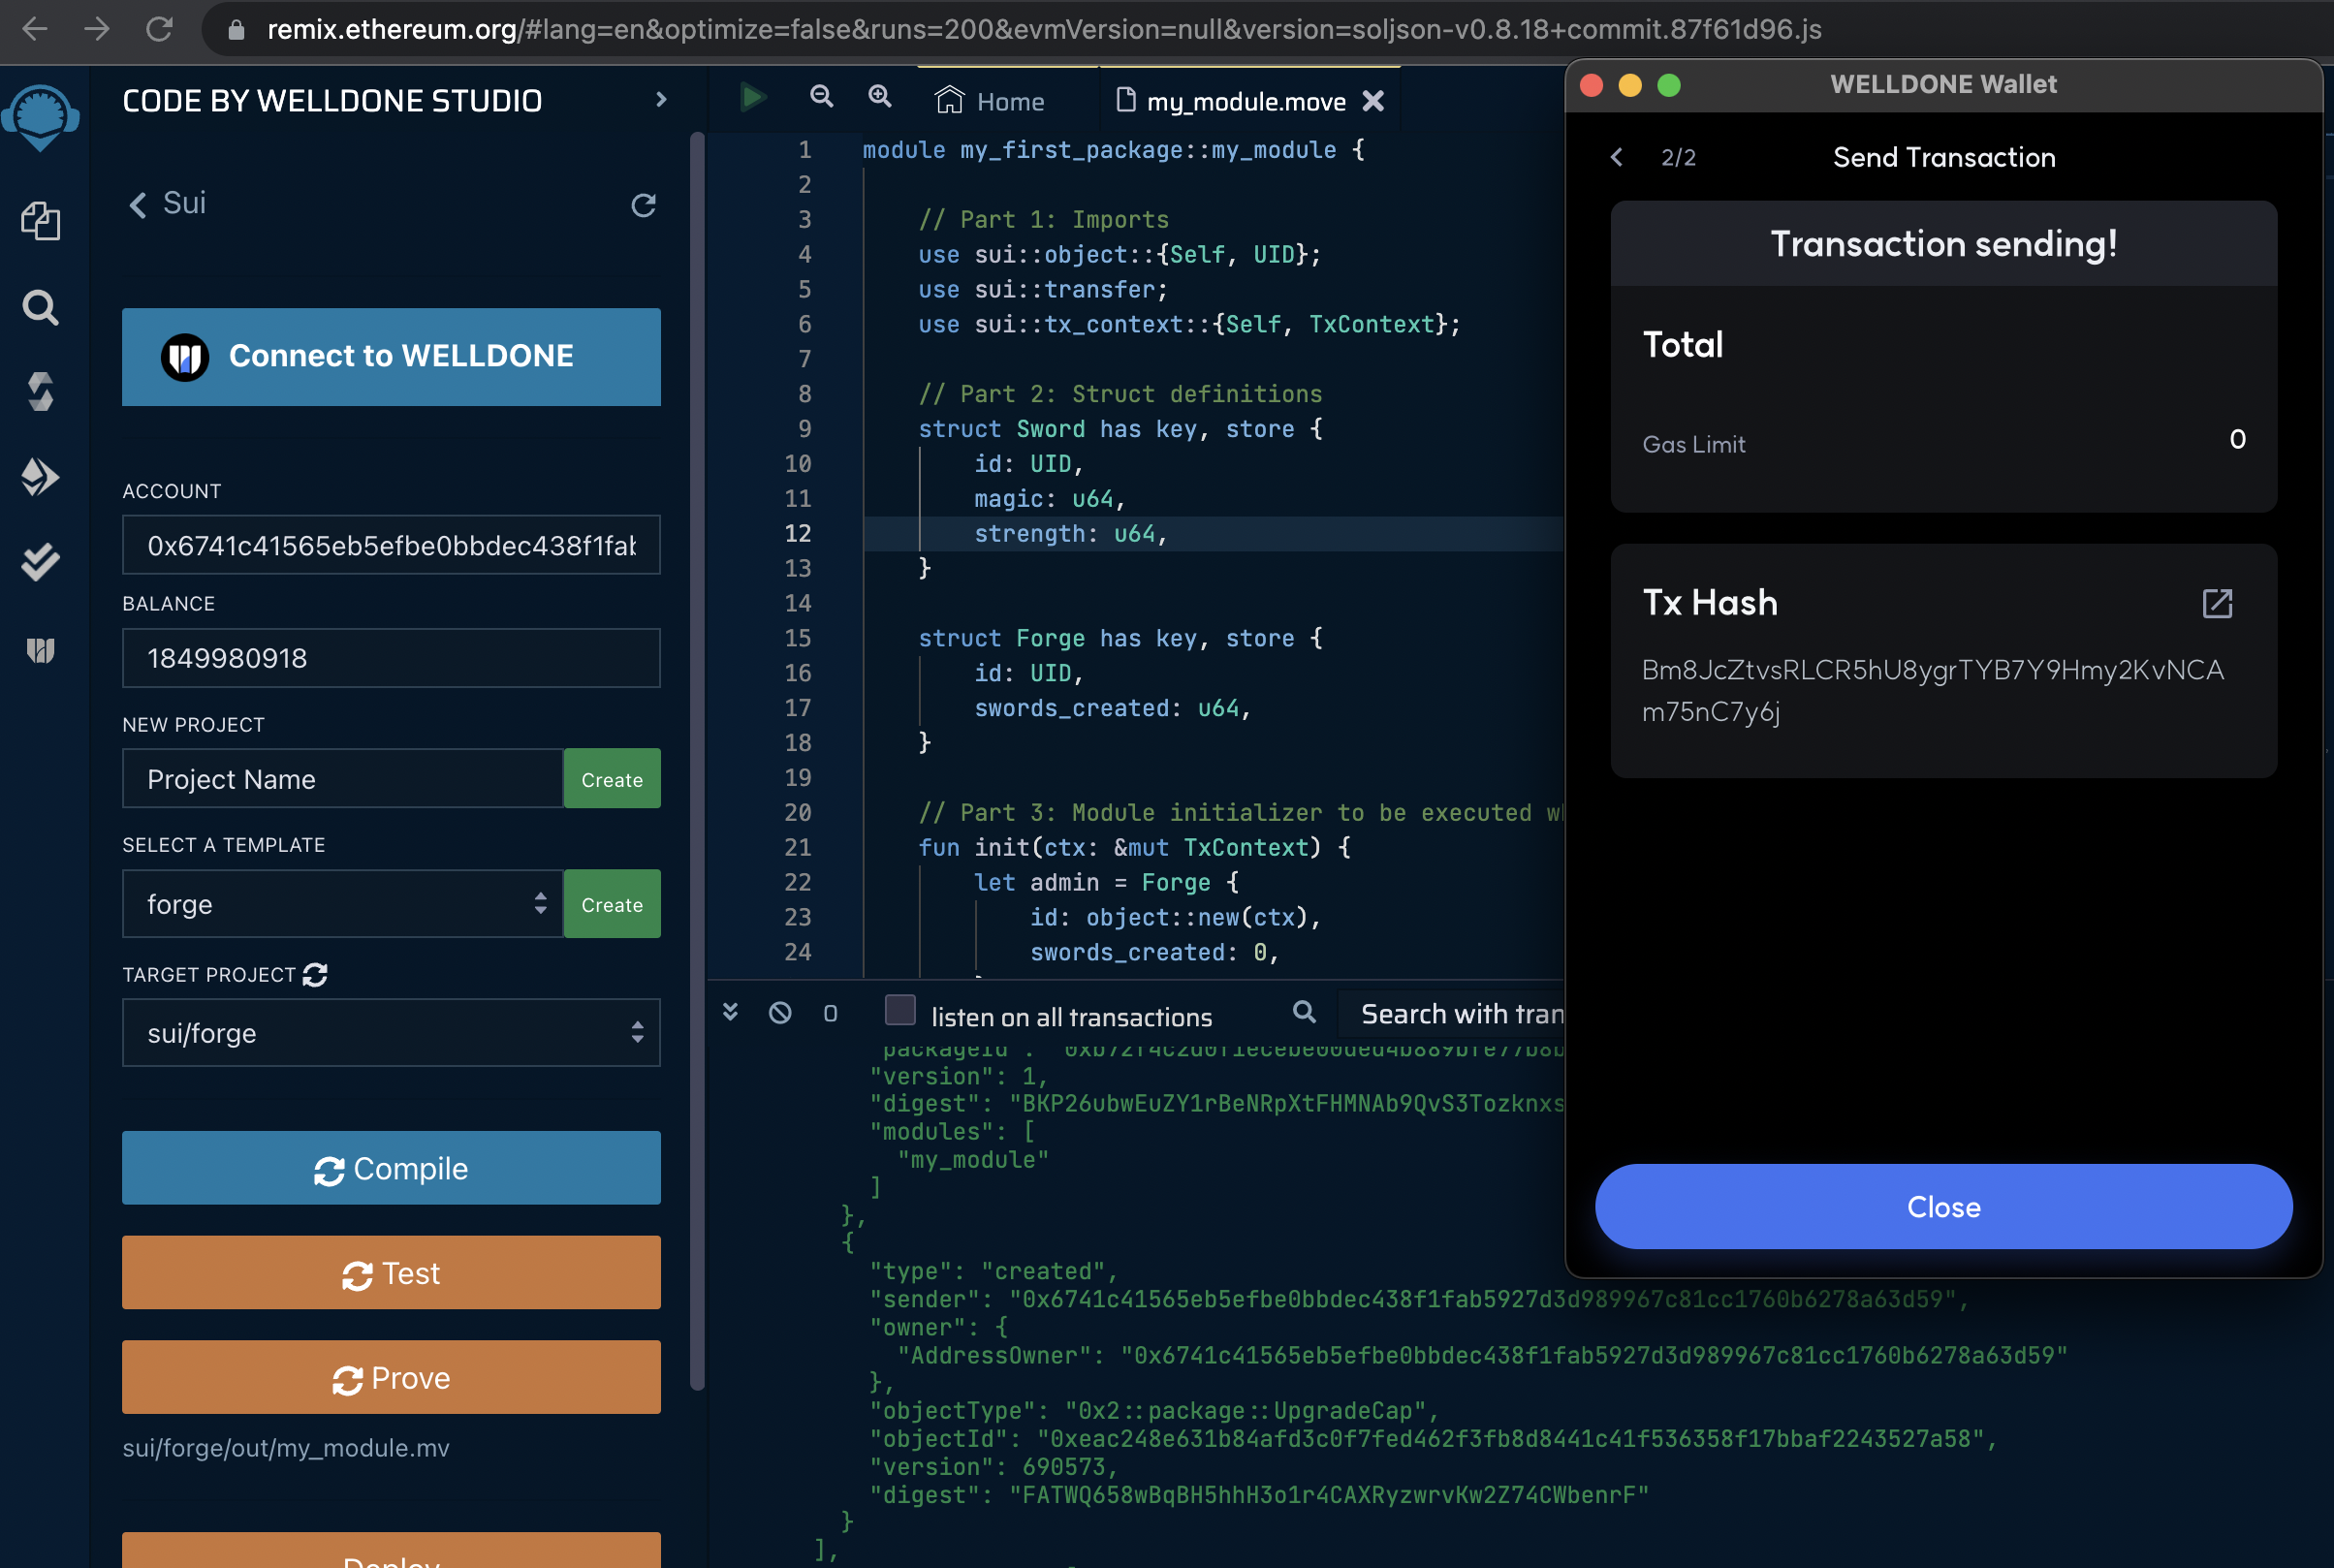Click the 2/2 page indicator in wallet
The image size is (2334, 1568).
pos(1678,158)
